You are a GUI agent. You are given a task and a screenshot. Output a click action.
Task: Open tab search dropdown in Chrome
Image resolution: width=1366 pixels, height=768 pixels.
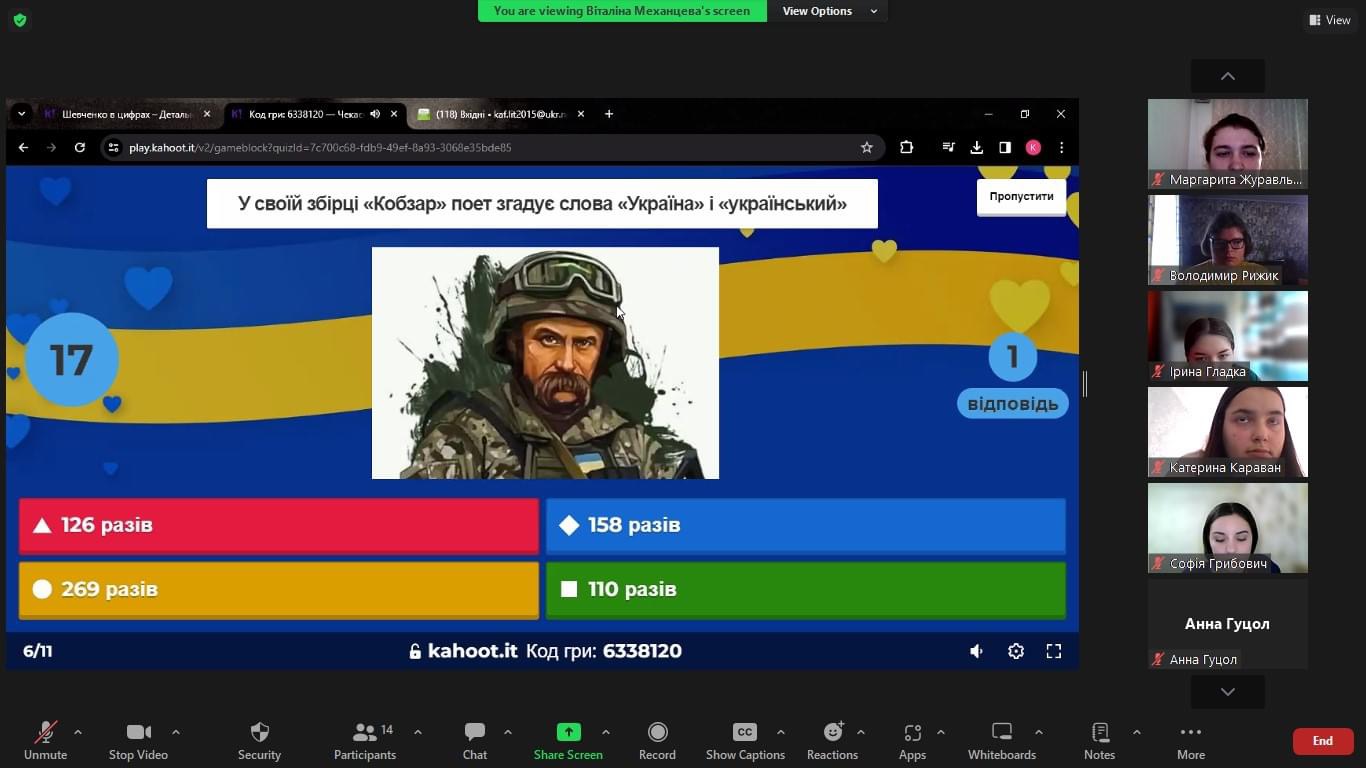[21, 114]
